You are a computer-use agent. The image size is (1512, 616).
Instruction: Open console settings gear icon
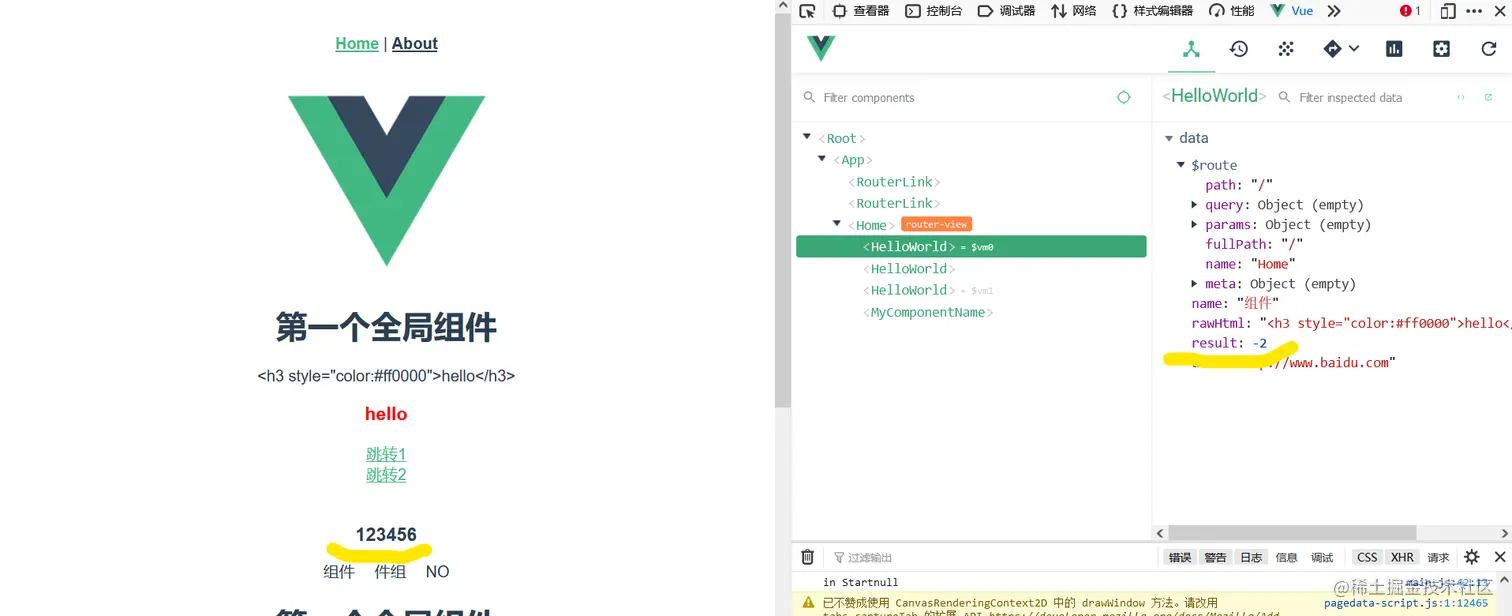coord(1471,557)
